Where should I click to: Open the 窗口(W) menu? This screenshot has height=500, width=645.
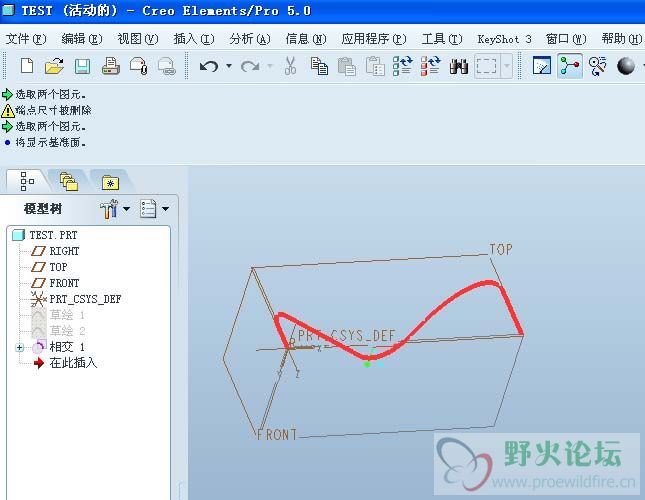coord(566,39)
